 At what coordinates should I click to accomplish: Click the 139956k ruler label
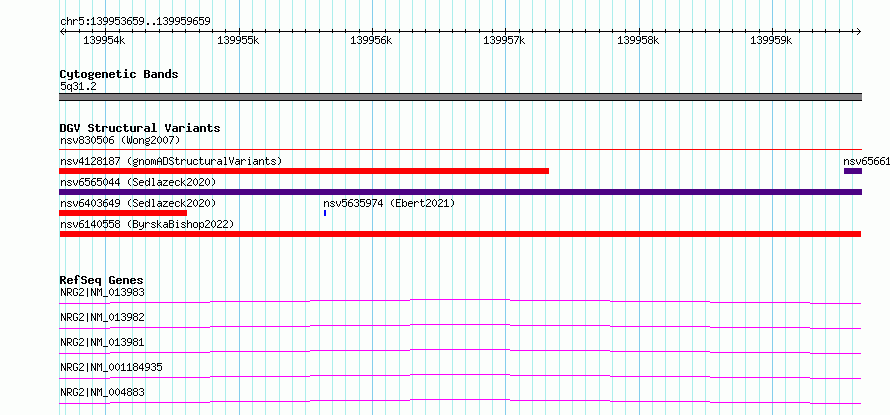click(x=371, y=40)
